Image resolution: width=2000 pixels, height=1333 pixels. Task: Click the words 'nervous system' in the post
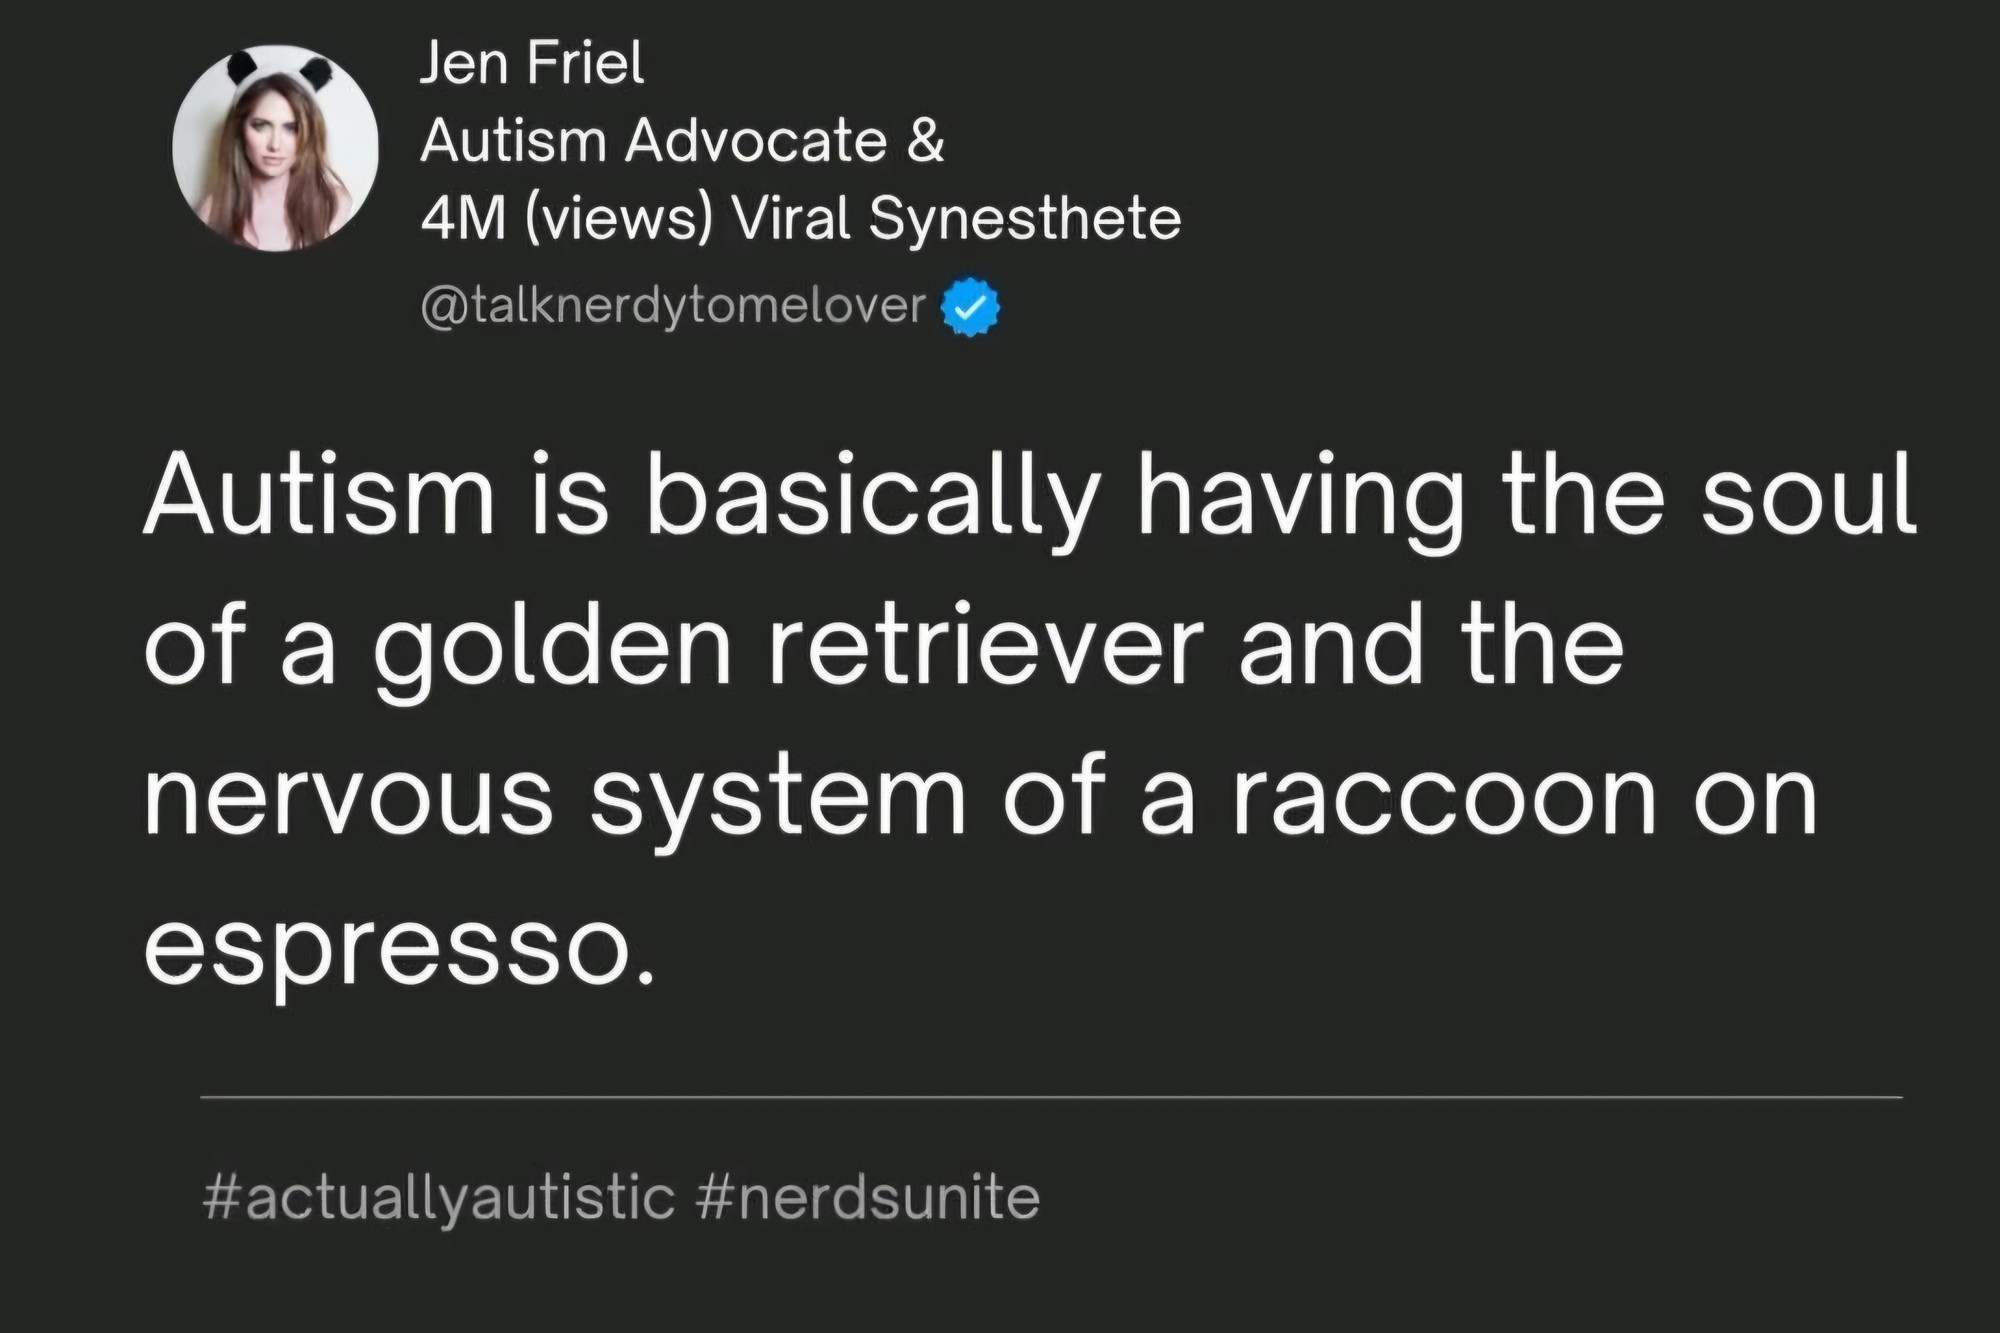click(555, 798)
